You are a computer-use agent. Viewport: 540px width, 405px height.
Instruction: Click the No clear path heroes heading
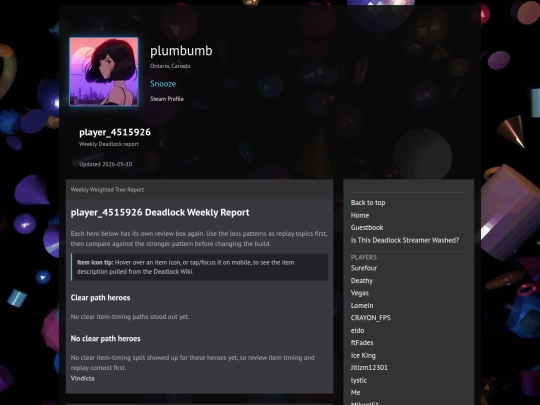[x=105, y=339]
